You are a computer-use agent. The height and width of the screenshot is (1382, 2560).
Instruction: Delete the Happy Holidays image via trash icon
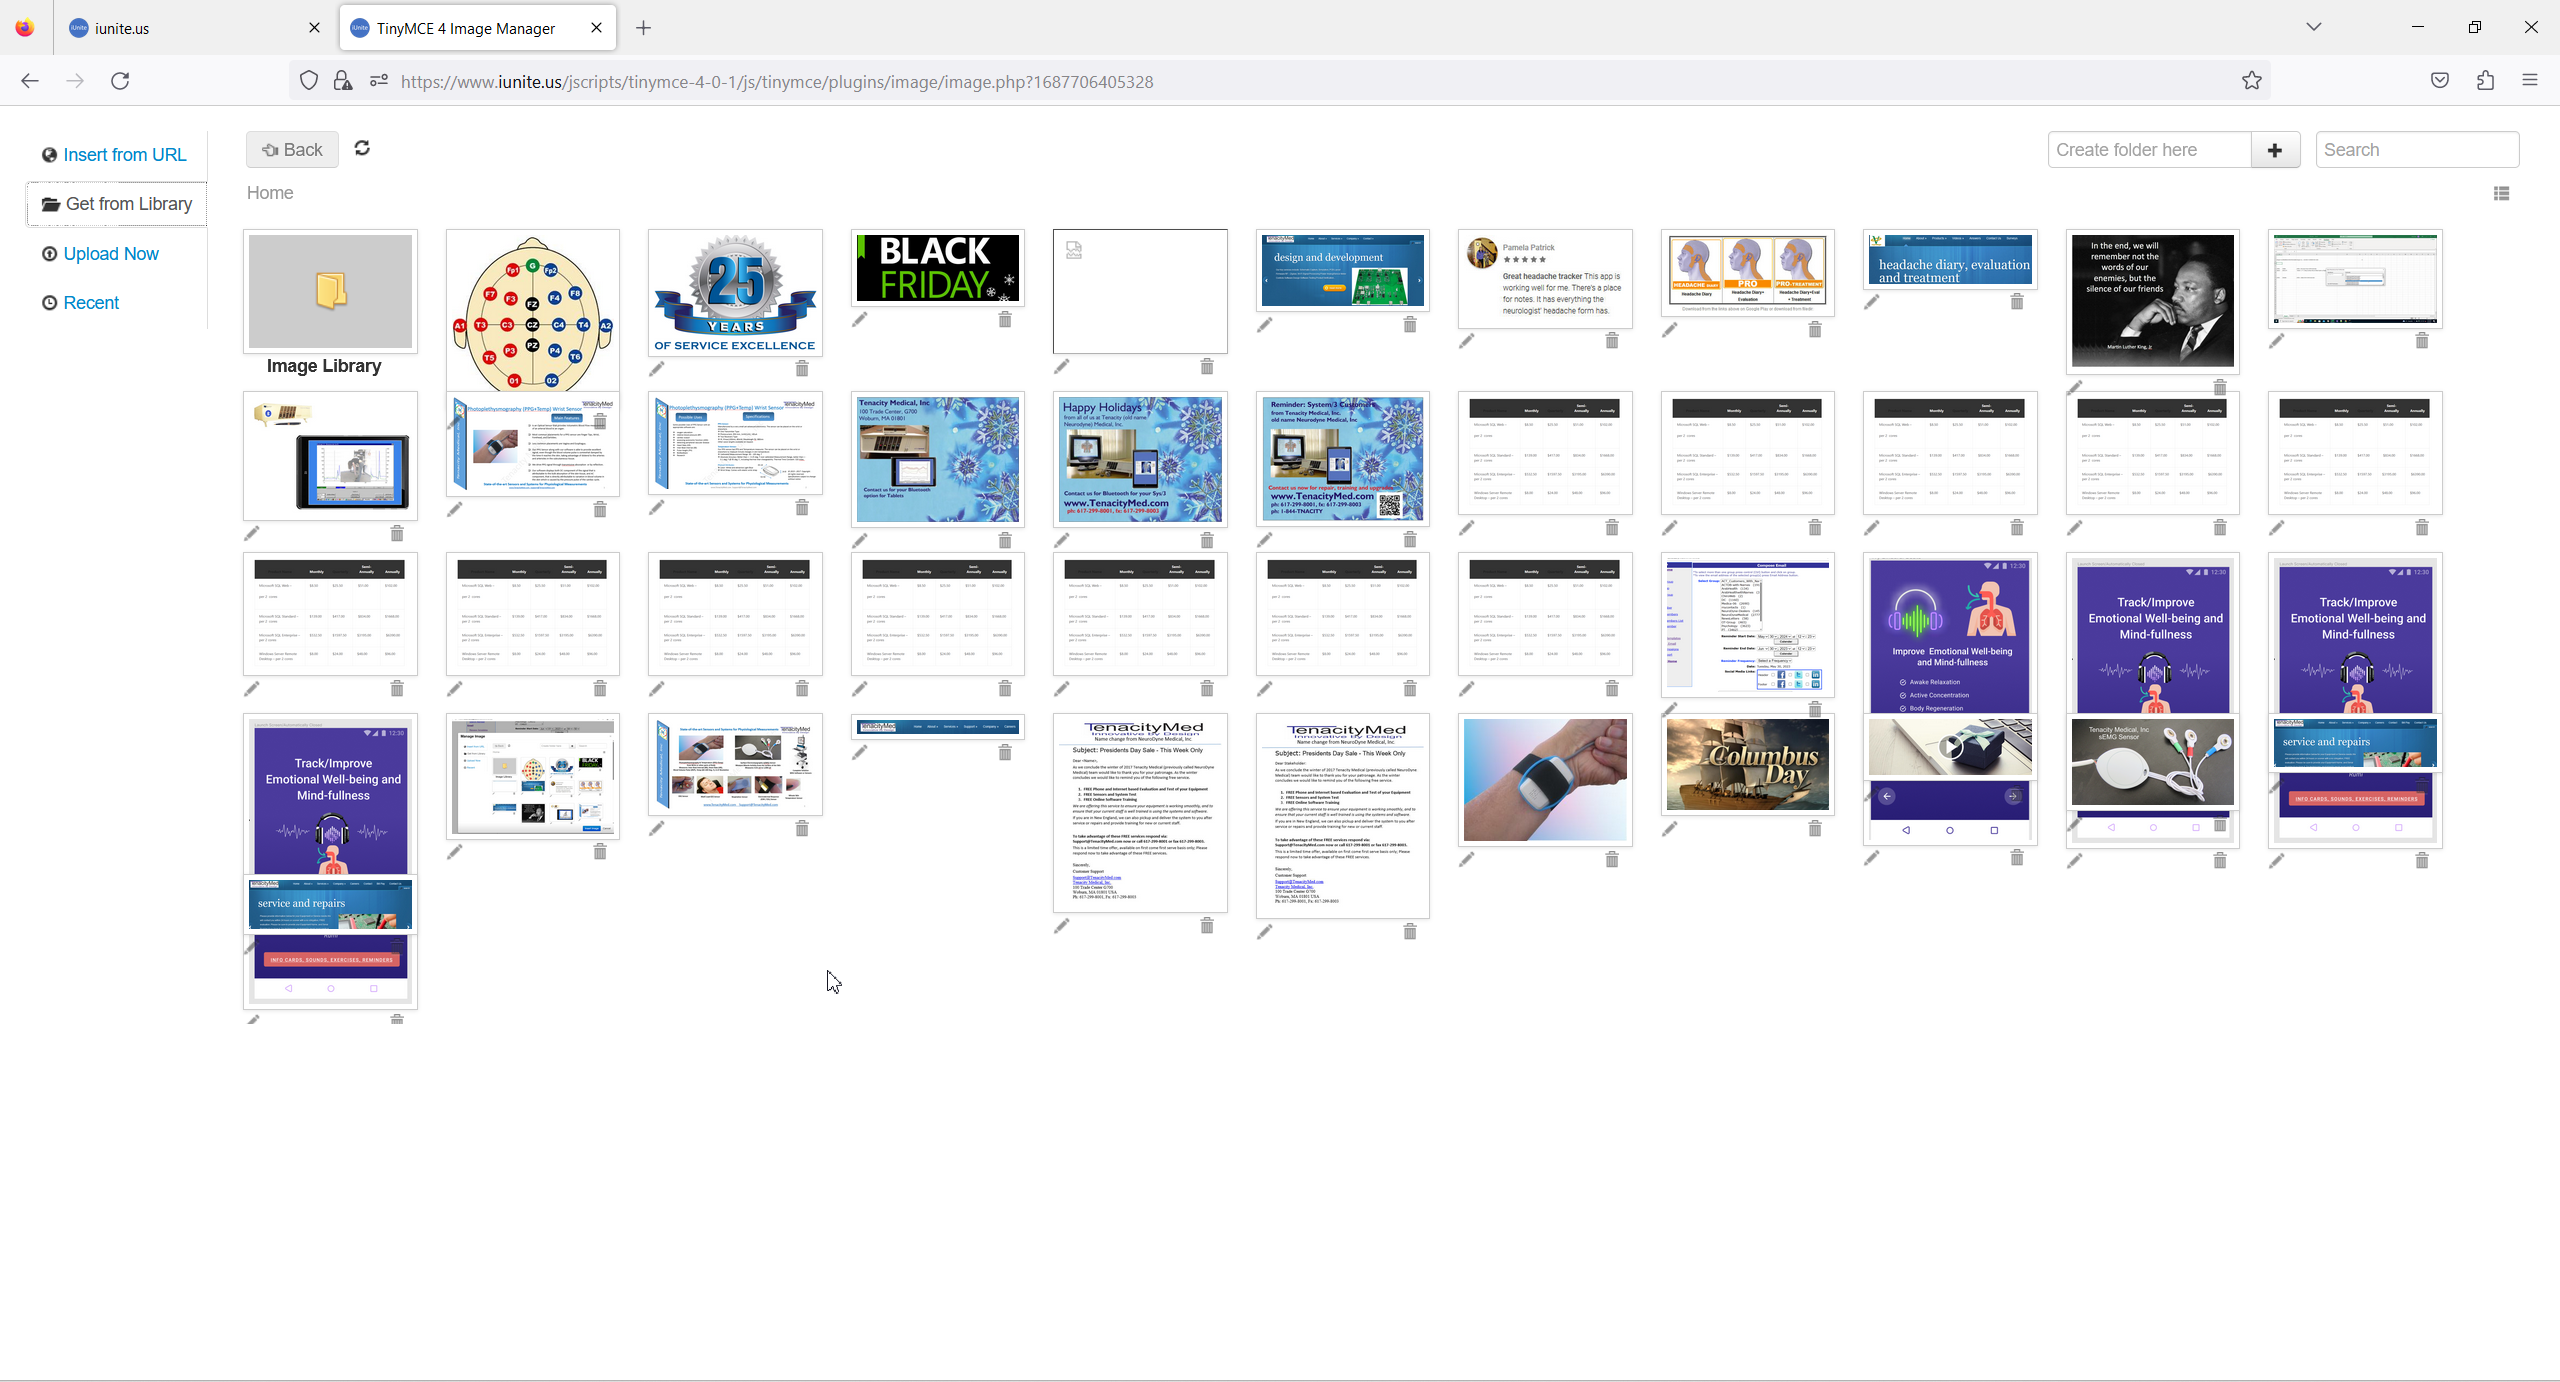click(1207, 540)
